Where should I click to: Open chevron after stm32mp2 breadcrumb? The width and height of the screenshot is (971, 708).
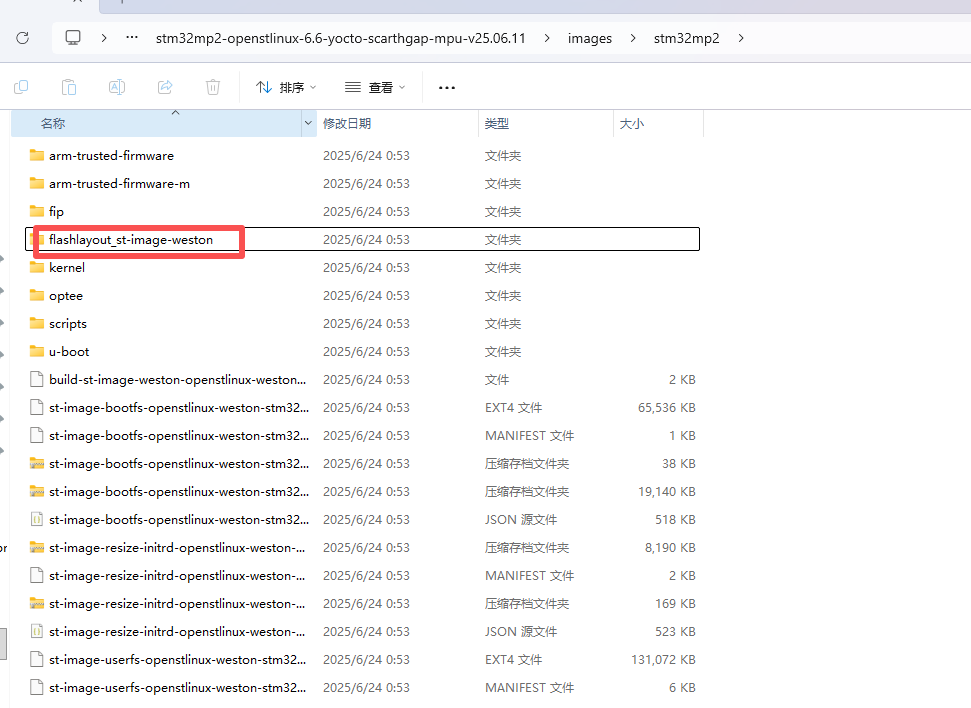[741, 38]
